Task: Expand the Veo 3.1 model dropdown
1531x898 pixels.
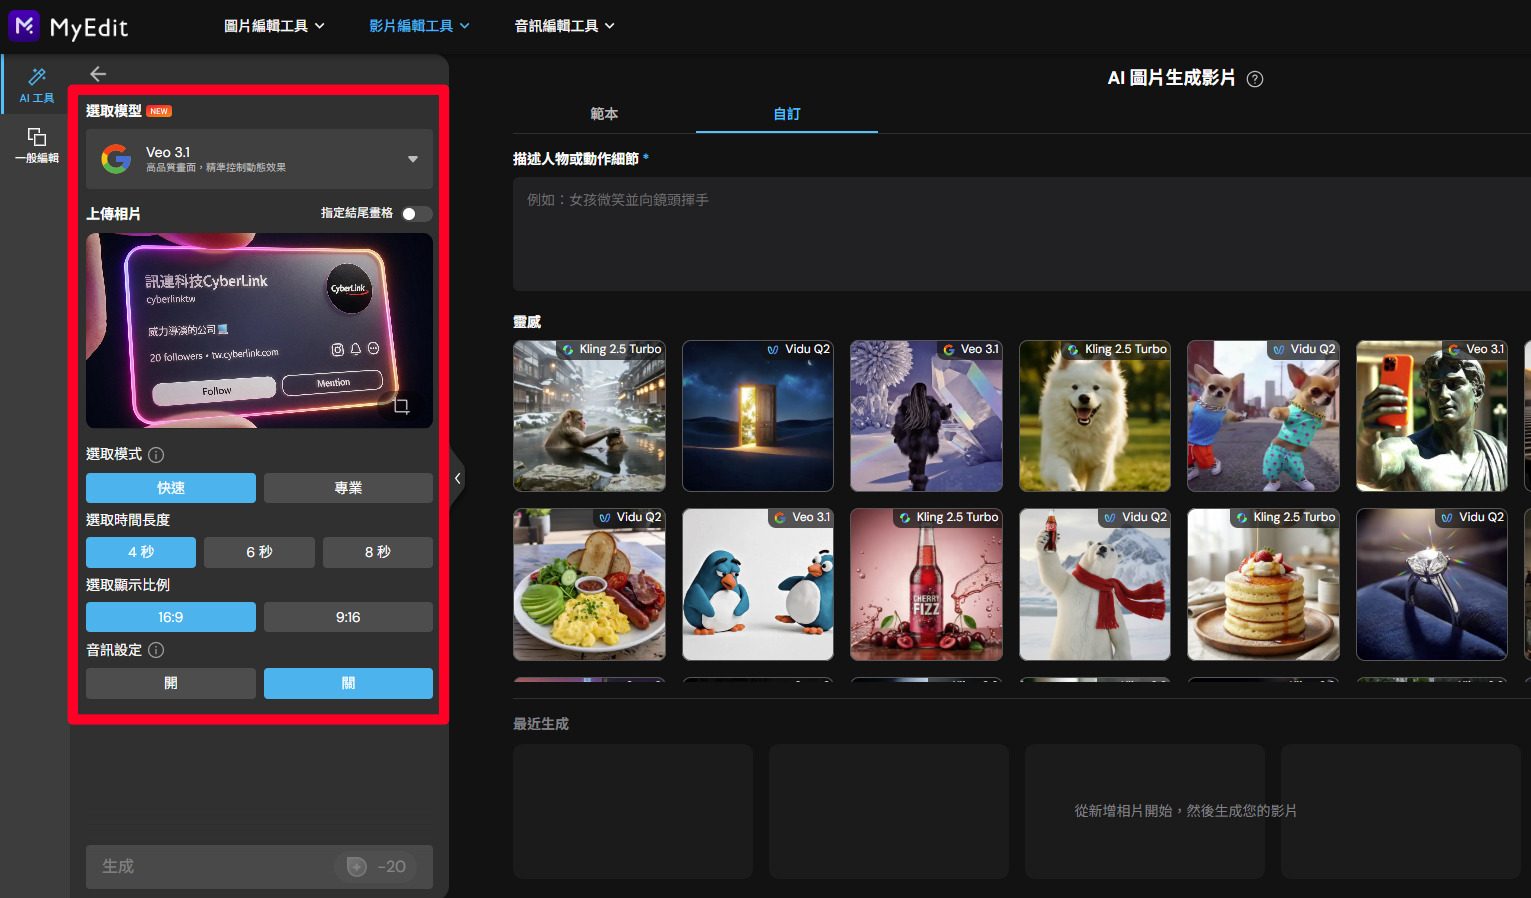Action: pyautogui.click(x=259, y=159)
